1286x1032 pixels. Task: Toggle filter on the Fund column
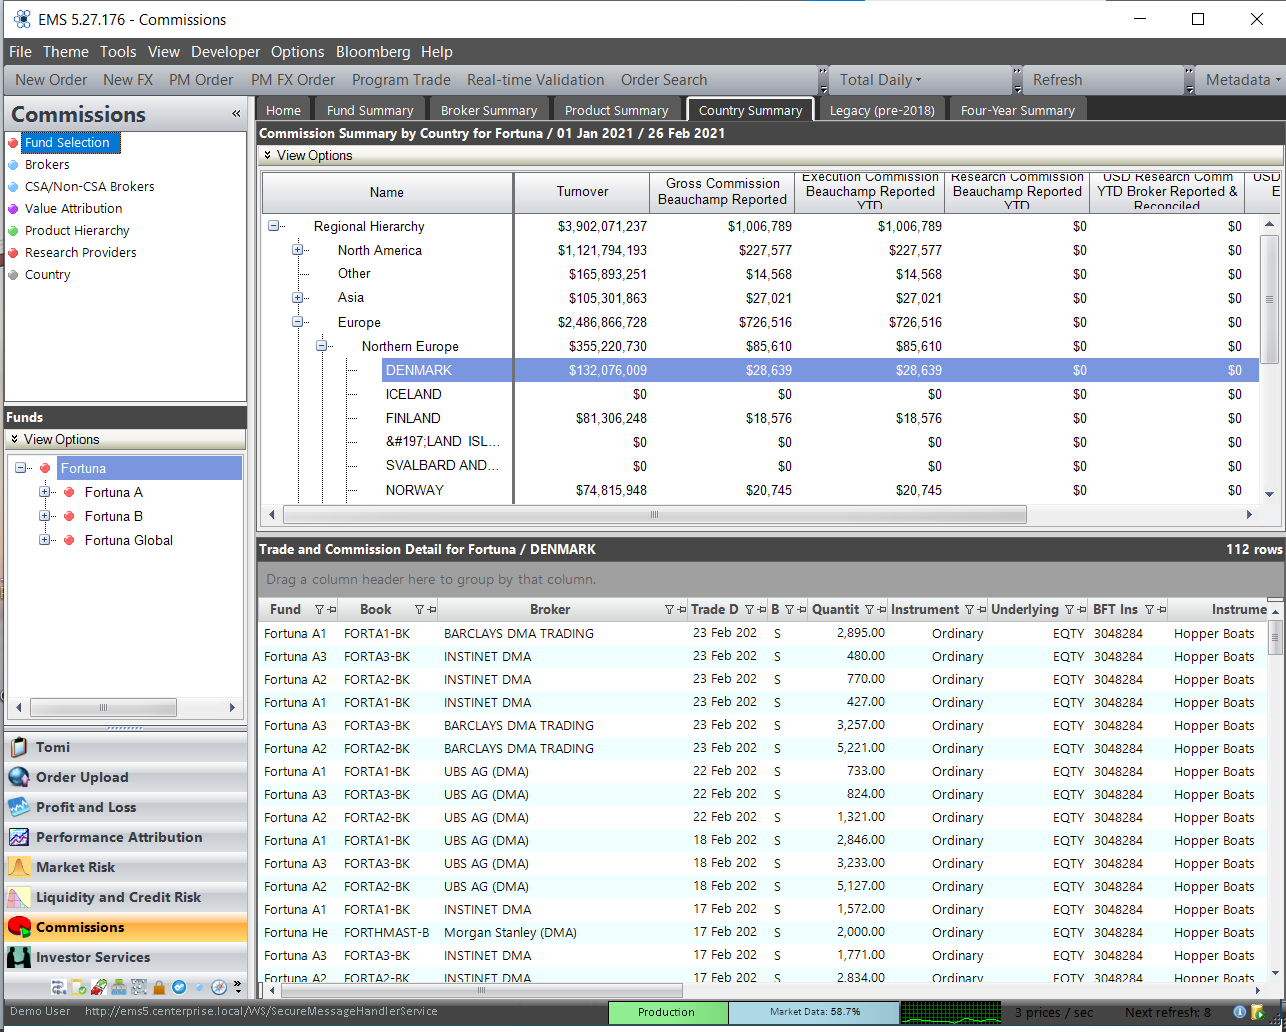(320, 609)
